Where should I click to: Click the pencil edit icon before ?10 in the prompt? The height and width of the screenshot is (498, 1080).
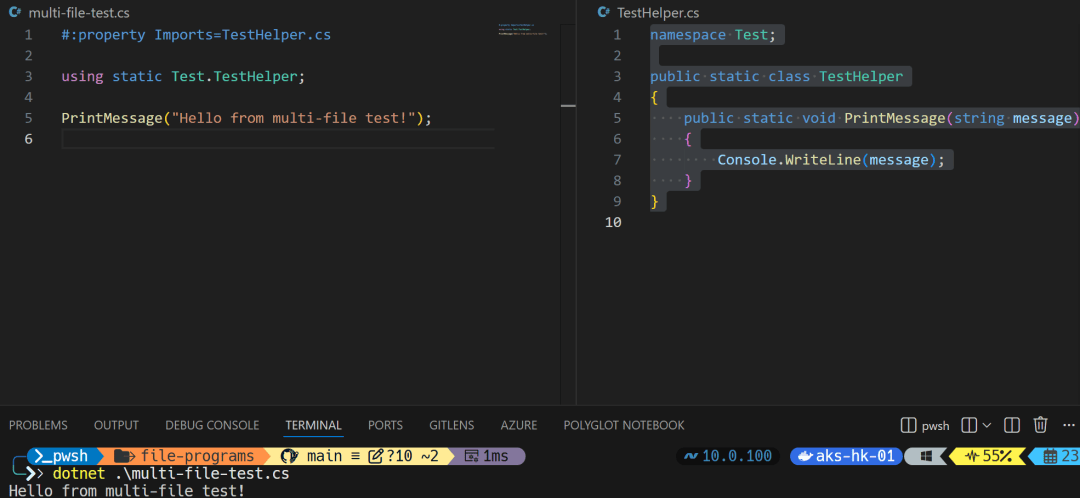375,456
